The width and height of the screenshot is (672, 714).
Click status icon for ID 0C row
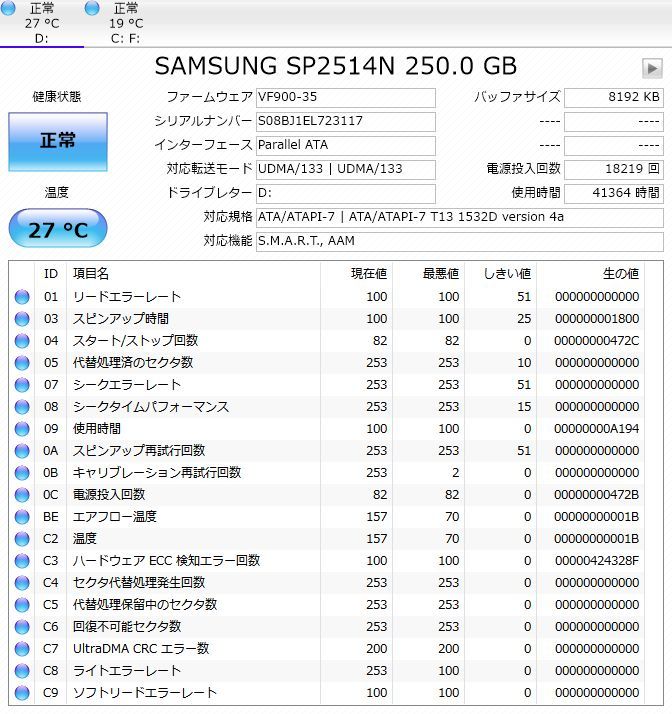click(x=22, y=495)
